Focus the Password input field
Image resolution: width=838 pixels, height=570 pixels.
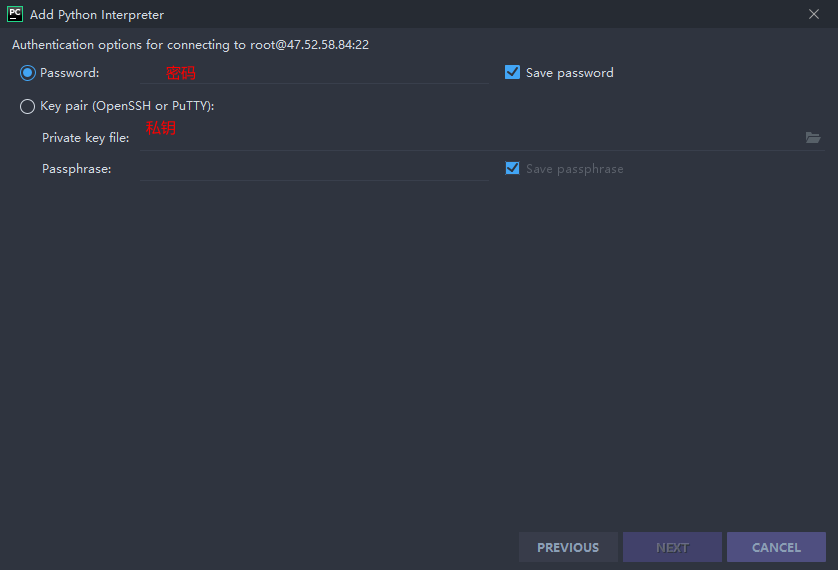coord(314,73)
